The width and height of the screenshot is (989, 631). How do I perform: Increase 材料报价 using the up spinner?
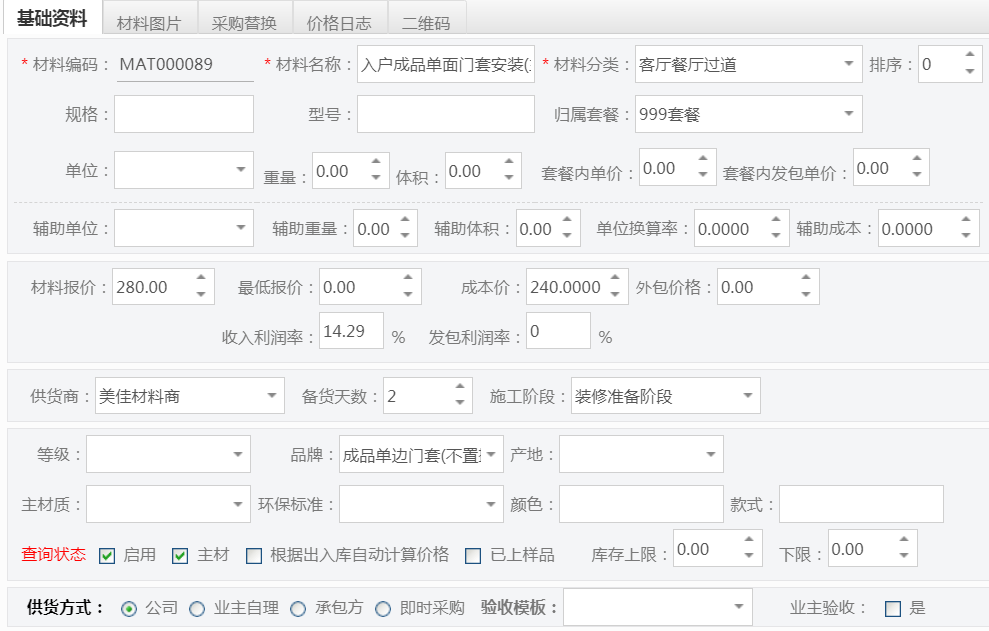201,280
